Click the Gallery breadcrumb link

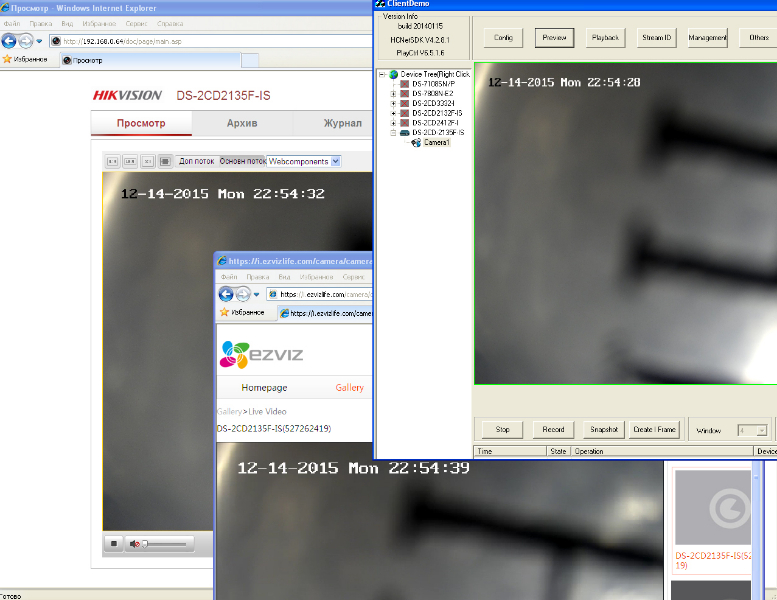(x=229, y=411)
